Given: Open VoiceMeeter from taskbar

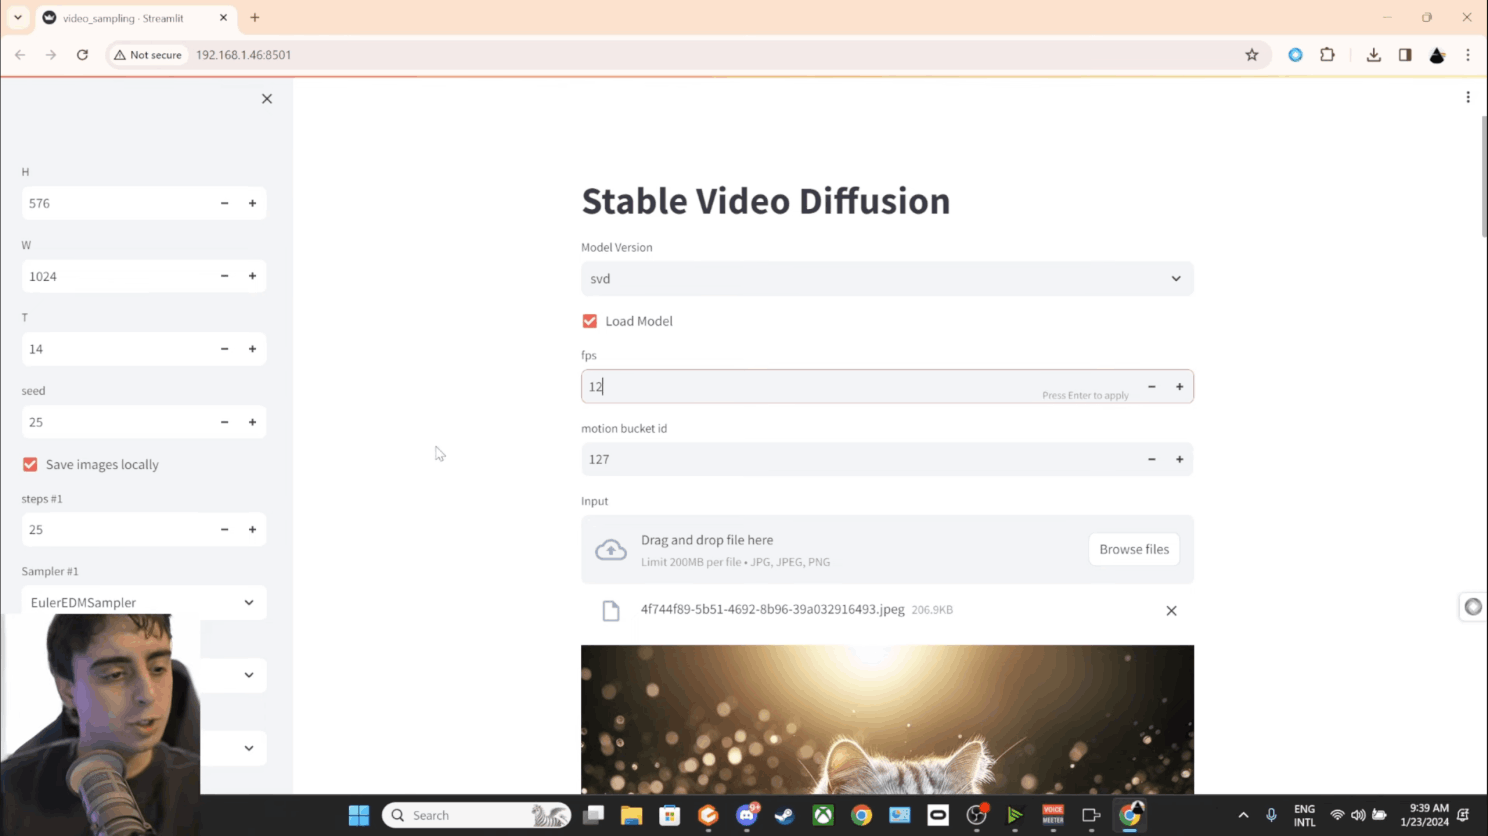Looking at the screenshot, I should [x=1053, y=816].
